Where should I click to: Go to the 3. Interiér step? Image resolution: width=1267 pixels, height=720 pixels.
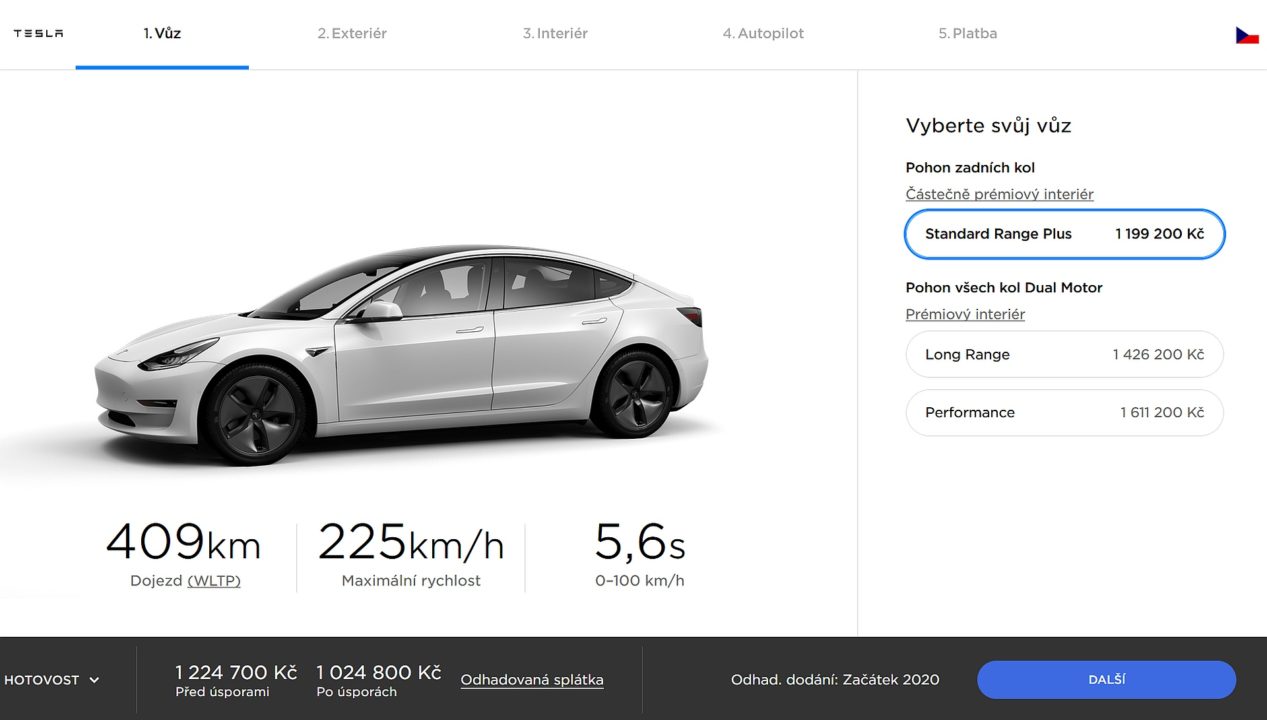[x=555, y=33]
